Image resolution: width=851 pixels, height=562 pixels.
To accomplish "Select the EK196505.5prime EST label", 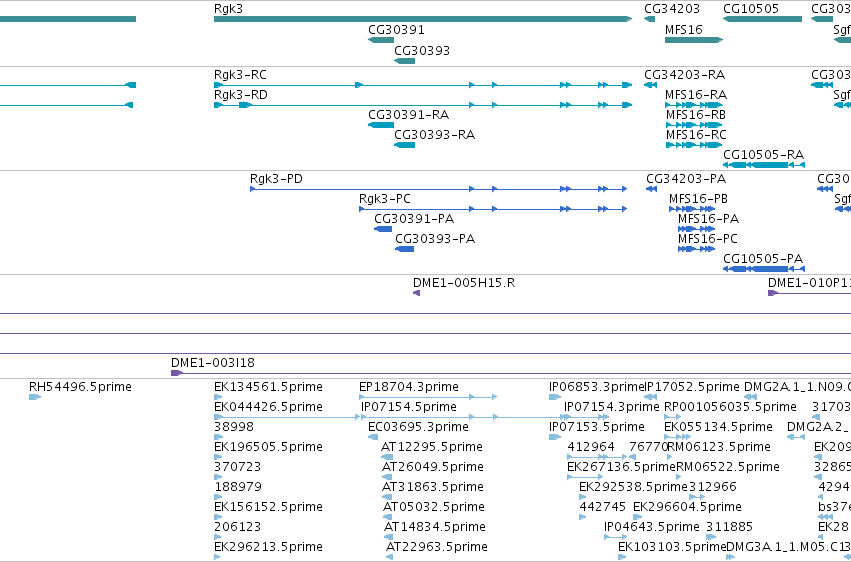I will click(x=268, y=448).
